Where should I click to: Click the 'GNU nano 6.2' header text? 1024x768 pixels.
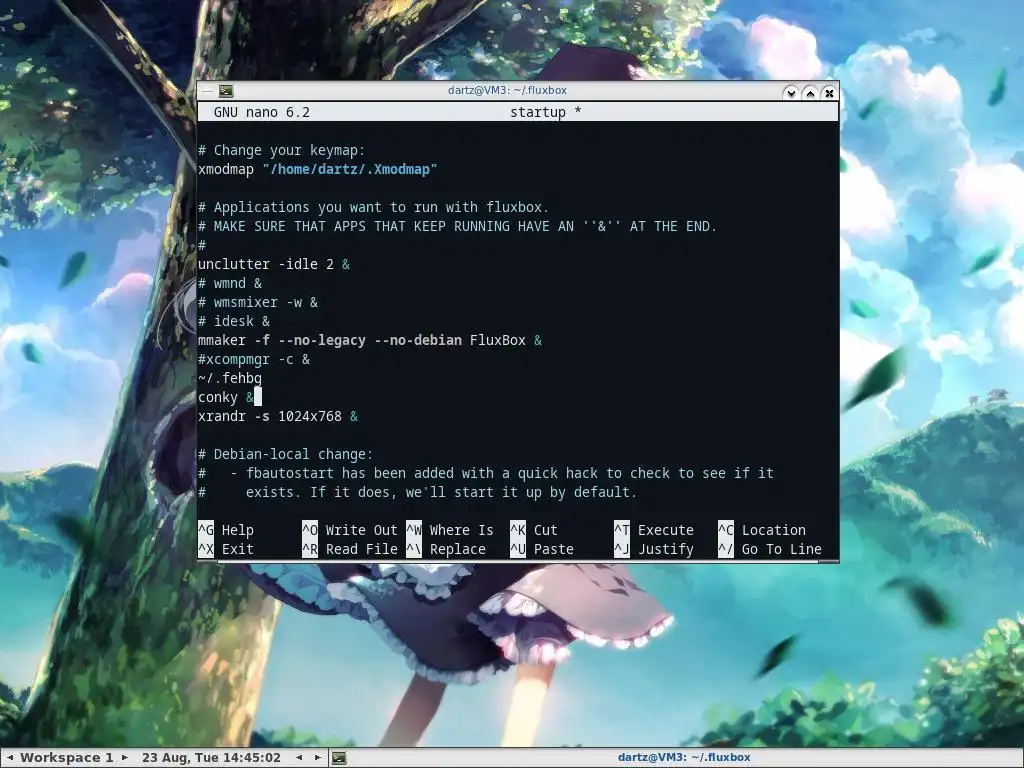point(262,112)
